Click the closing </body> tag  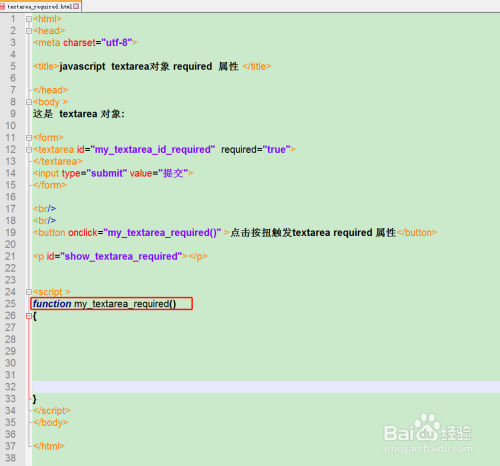pos(50,423)
